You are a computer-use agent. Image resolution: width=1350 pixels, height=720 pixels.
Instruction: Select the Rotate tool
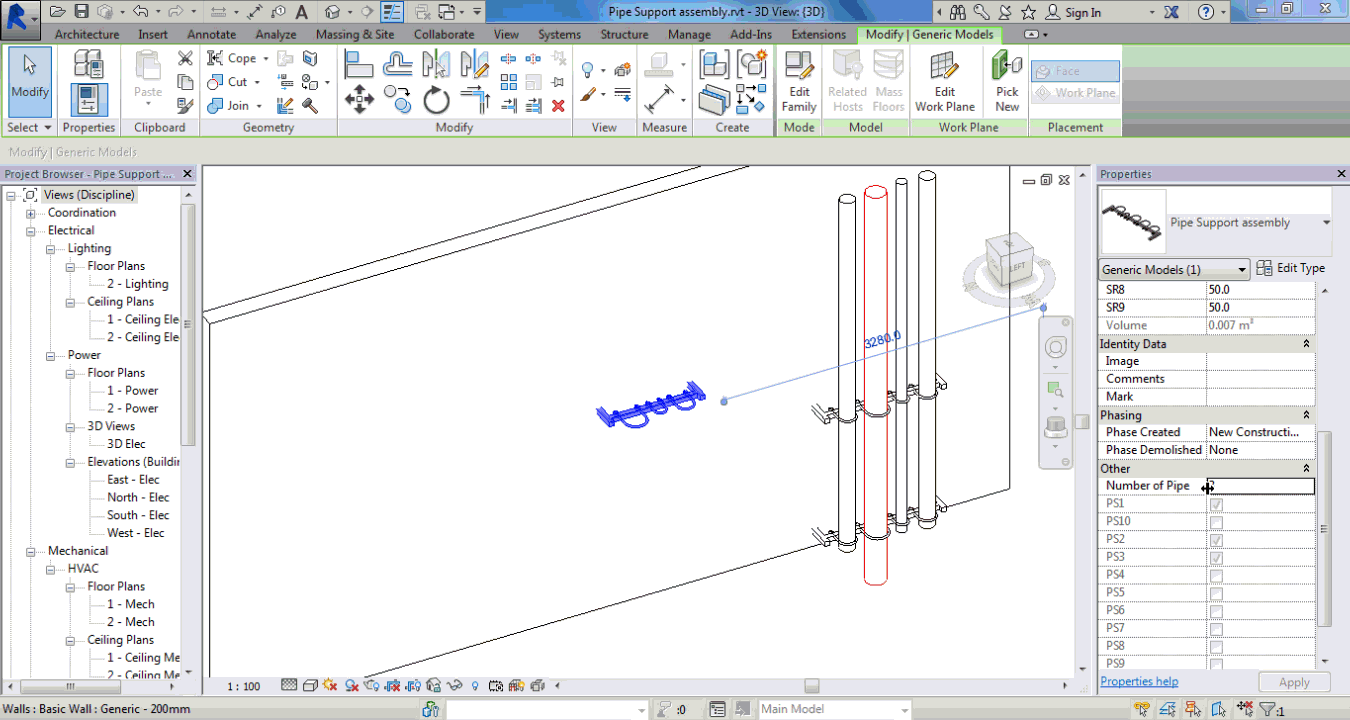pyautogui.click(x=437, y=98)
